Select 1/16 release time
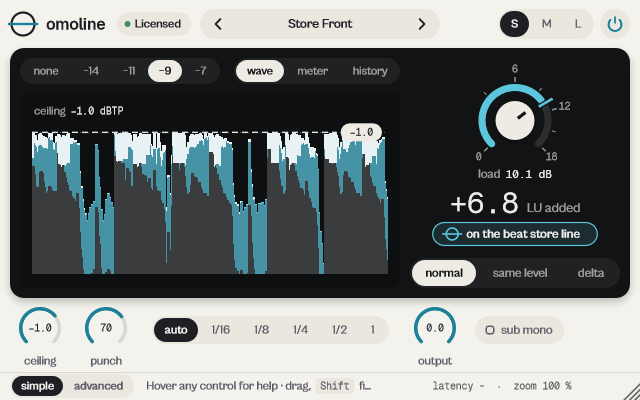640x400 pixels. (220, 330)
